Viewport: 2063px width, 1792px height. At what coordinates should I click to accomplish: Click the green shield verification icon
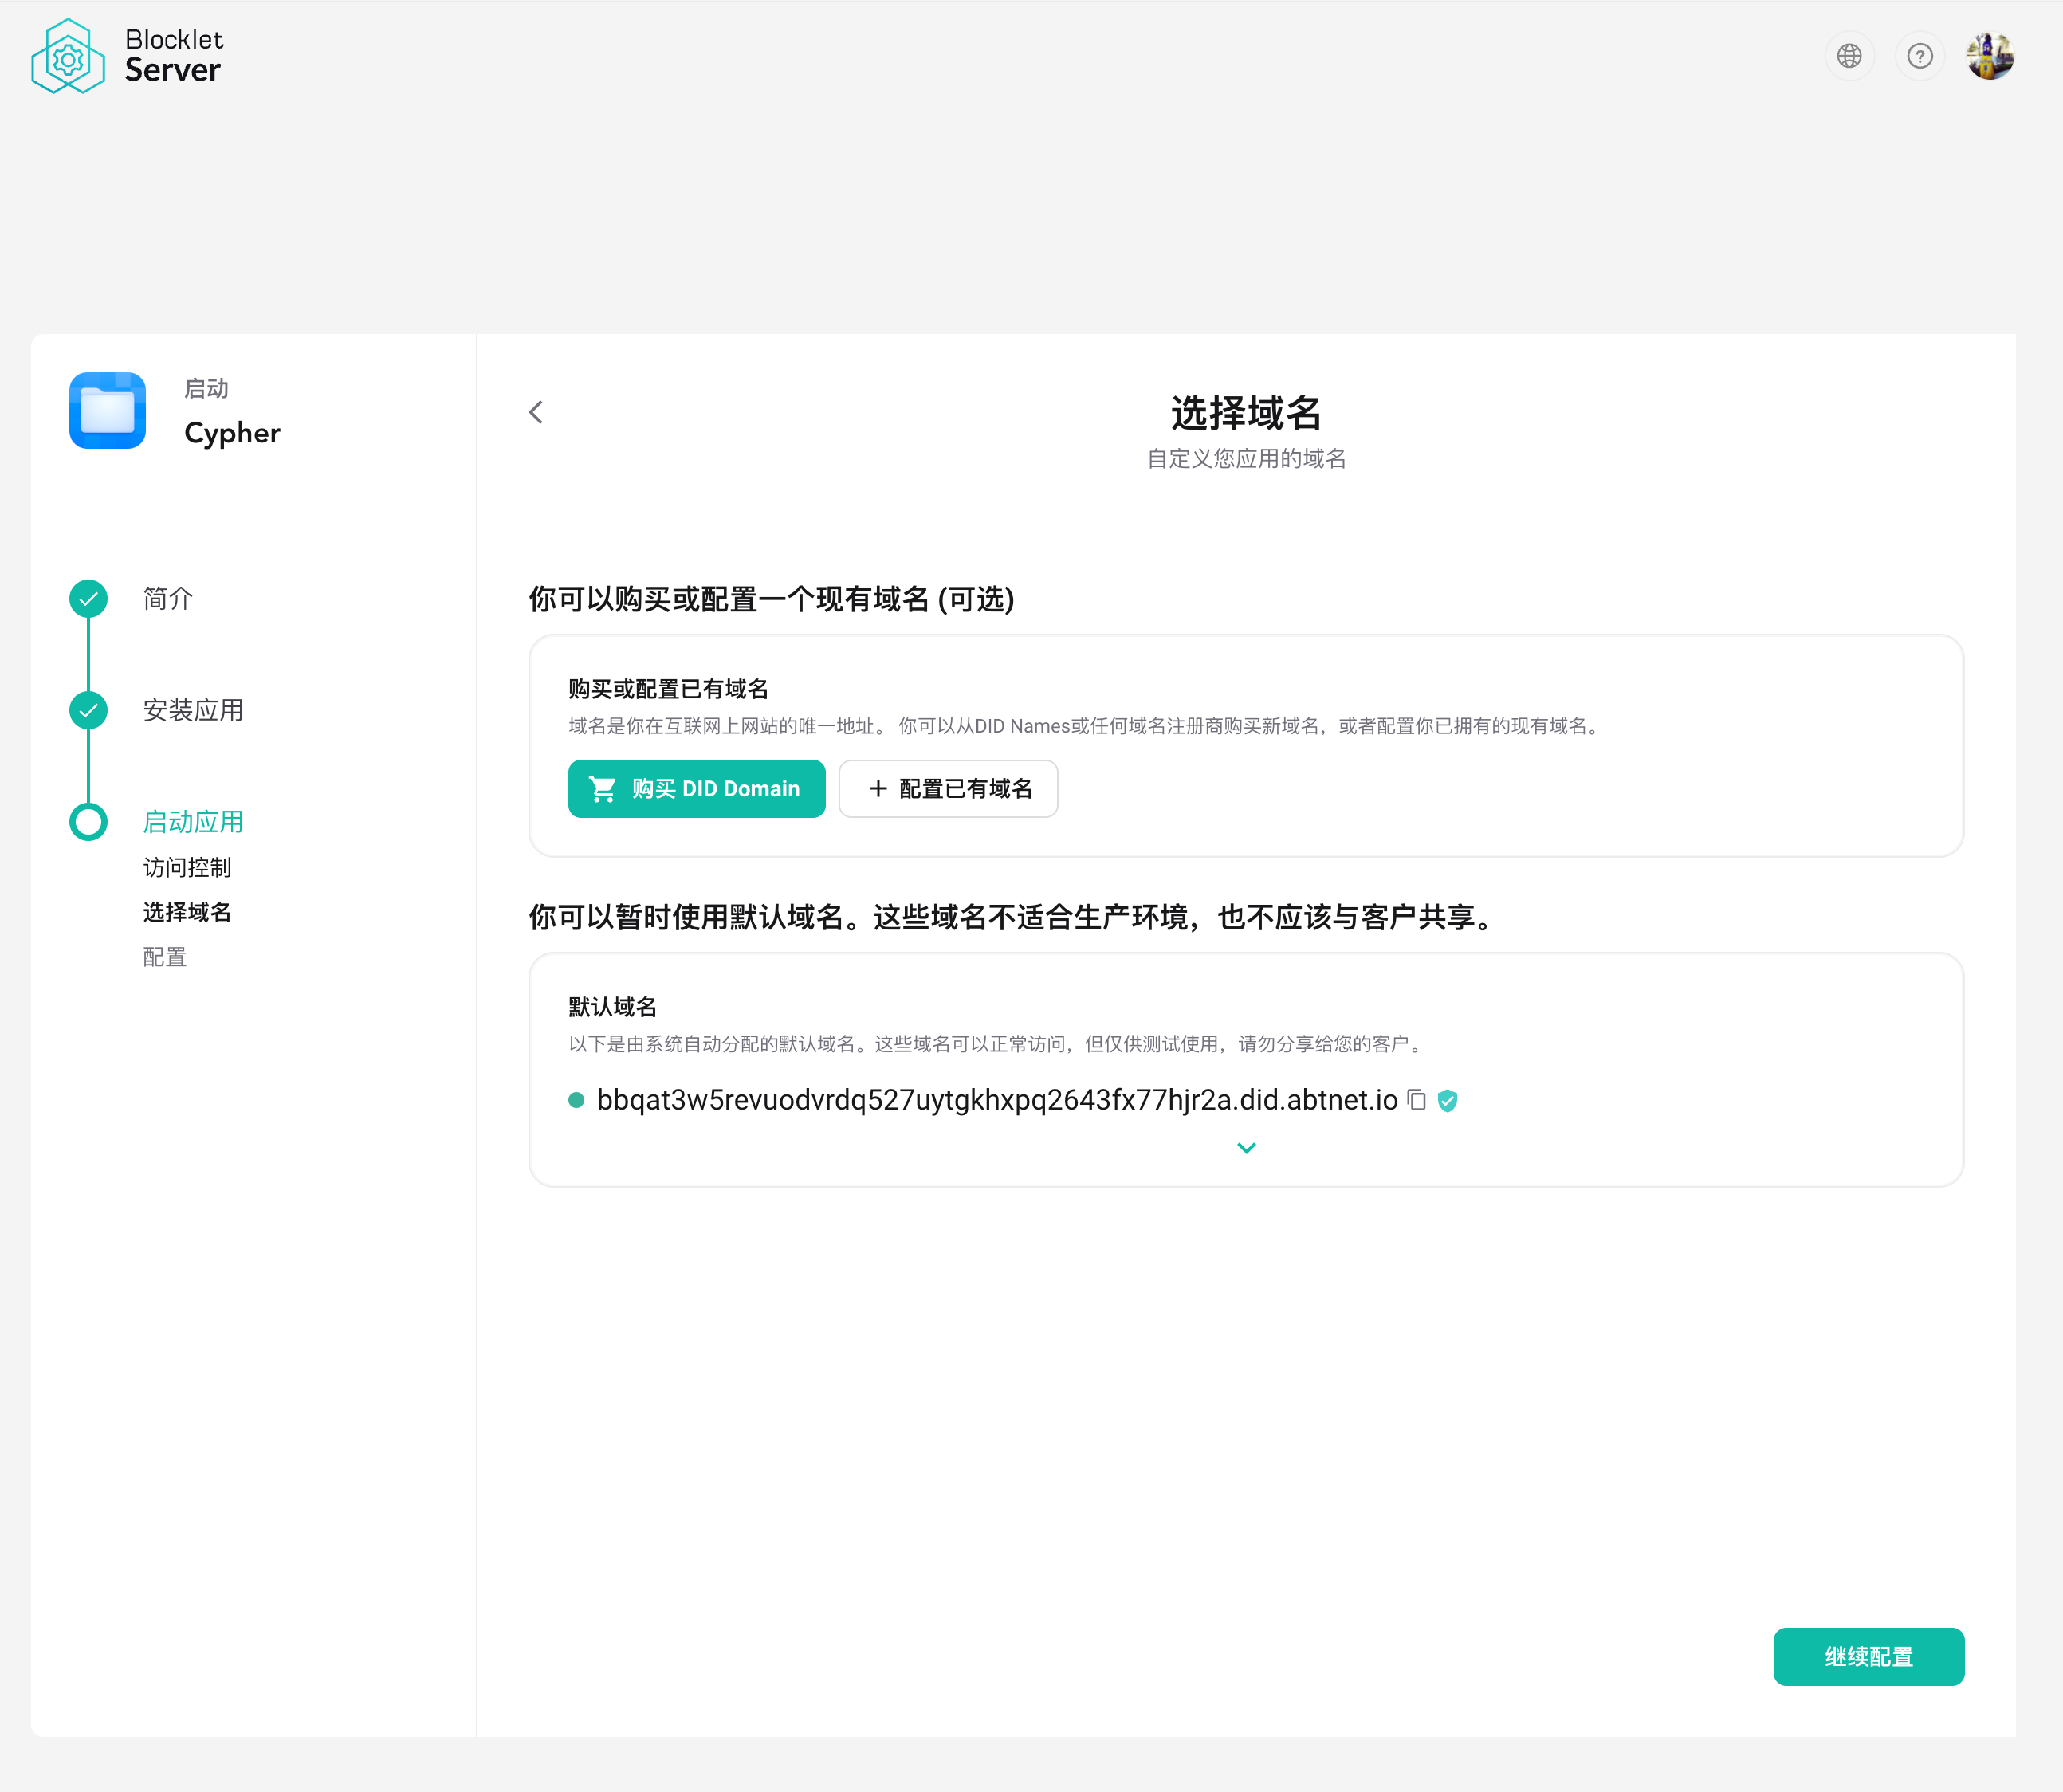click(1447, 1100)
